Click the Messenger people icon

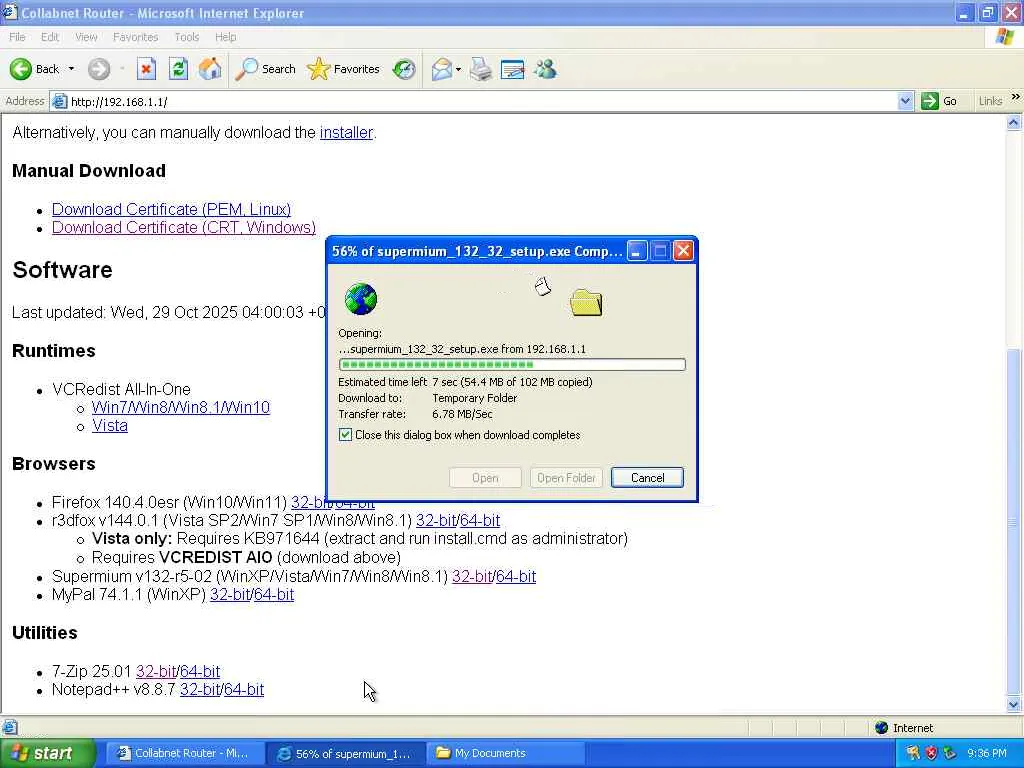(x=545, y=69)
